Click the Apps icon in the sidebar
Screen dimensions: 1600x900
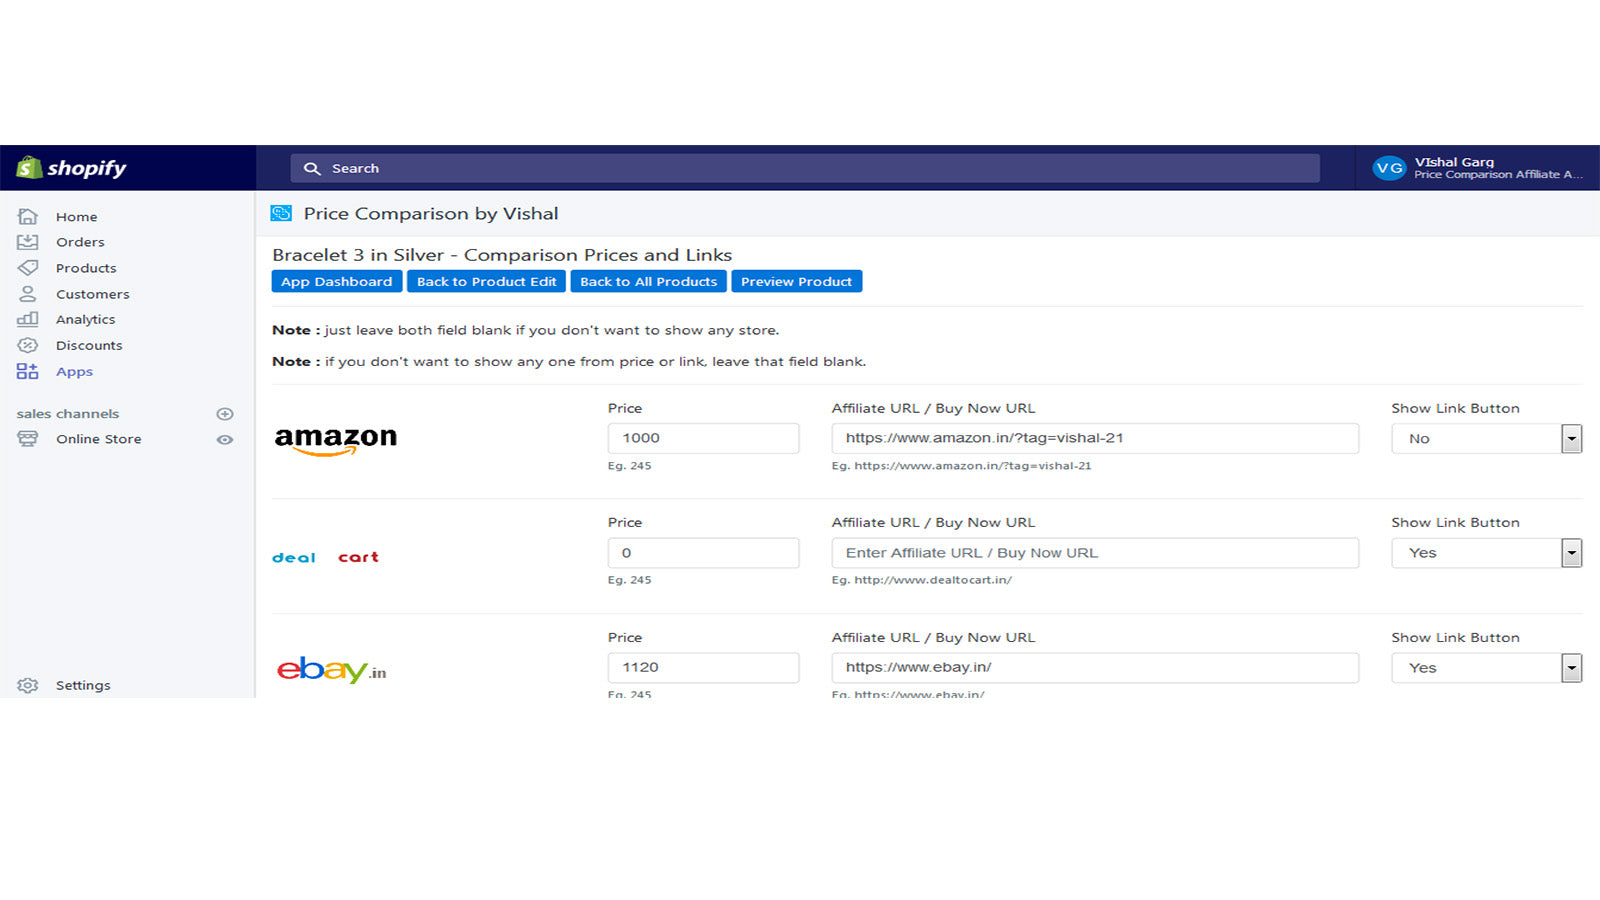pos(27,371)
